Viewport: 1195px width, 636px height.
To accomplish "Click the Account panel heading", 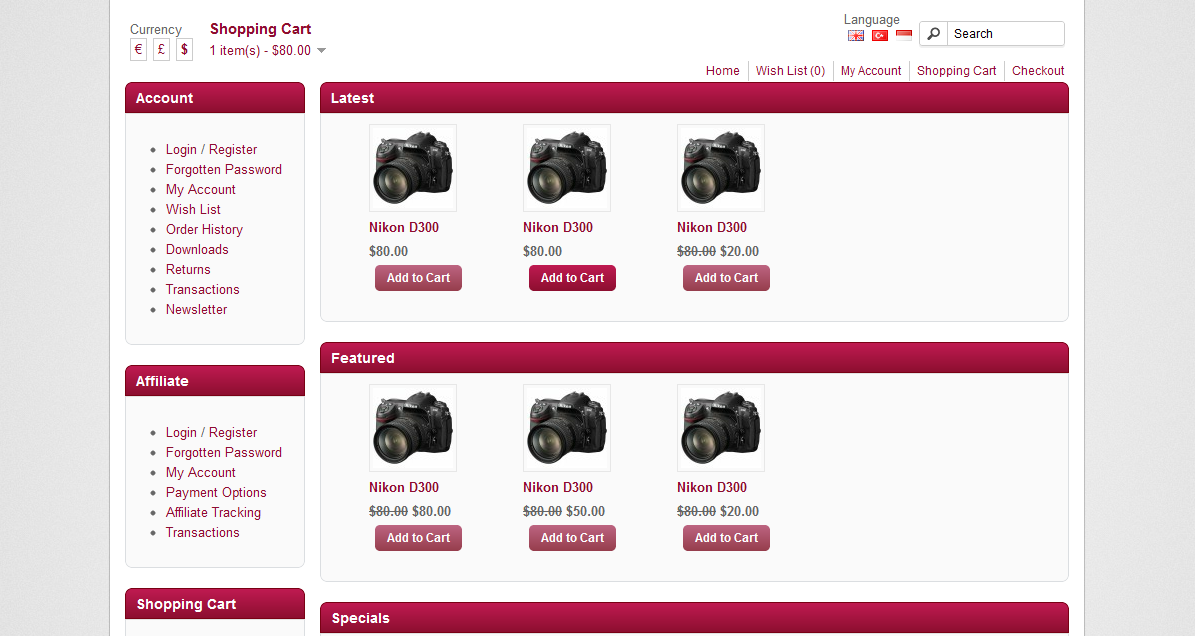I will pos(165,98).
